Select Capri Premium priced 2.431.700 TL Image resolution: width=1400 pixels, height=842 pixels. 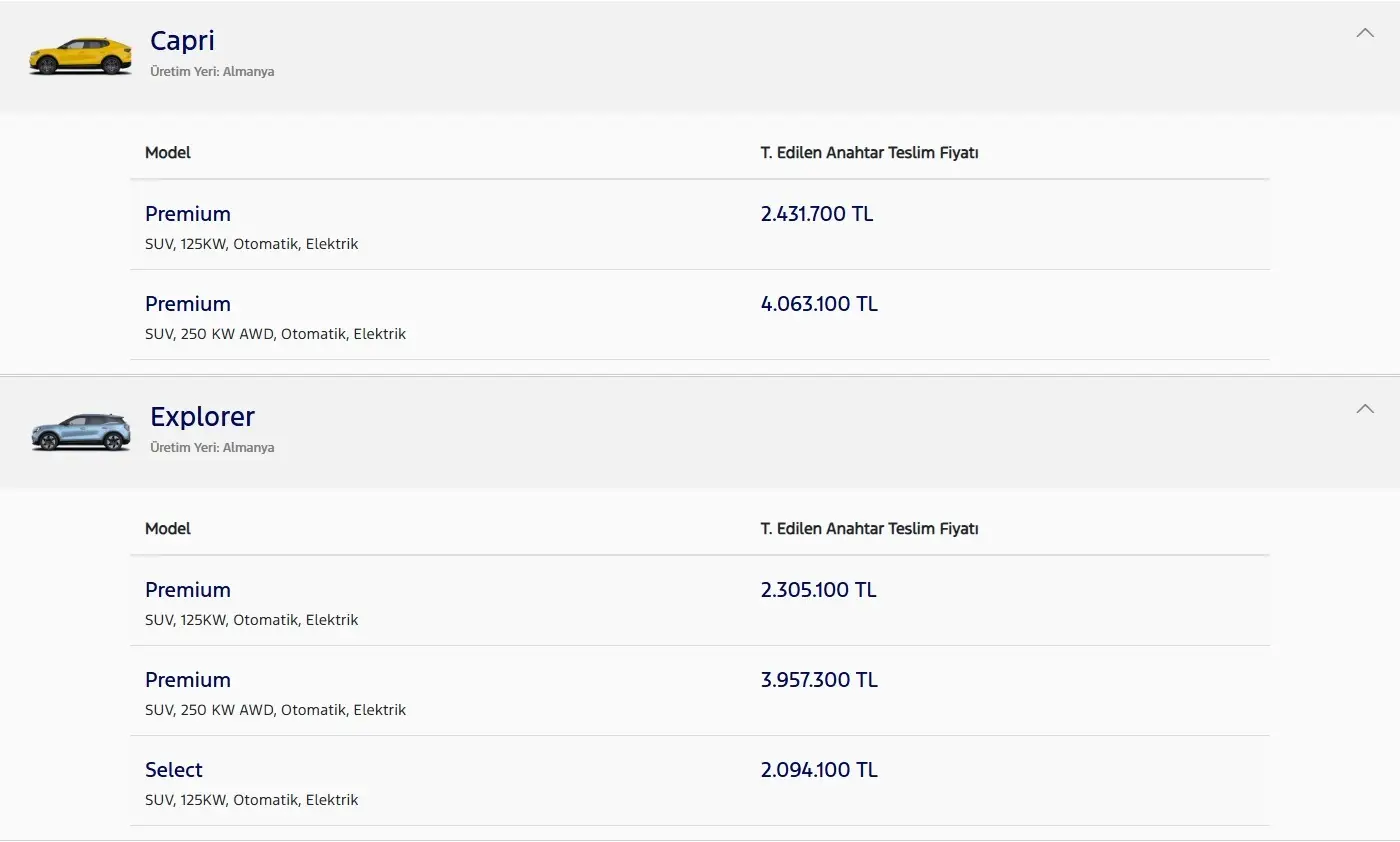coord(188,214)
